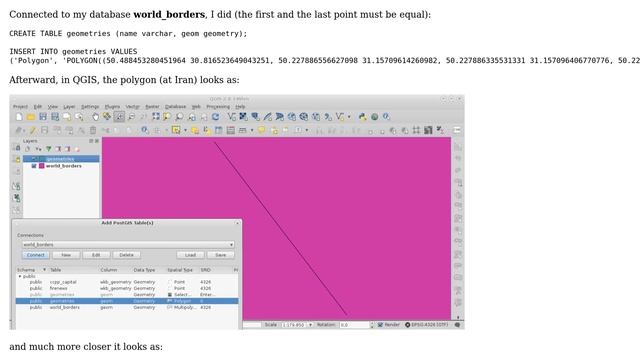Click the New Project icon in QGIS toolbar
The width and height of the screenshot is (640, 360).
pos(19,117)
